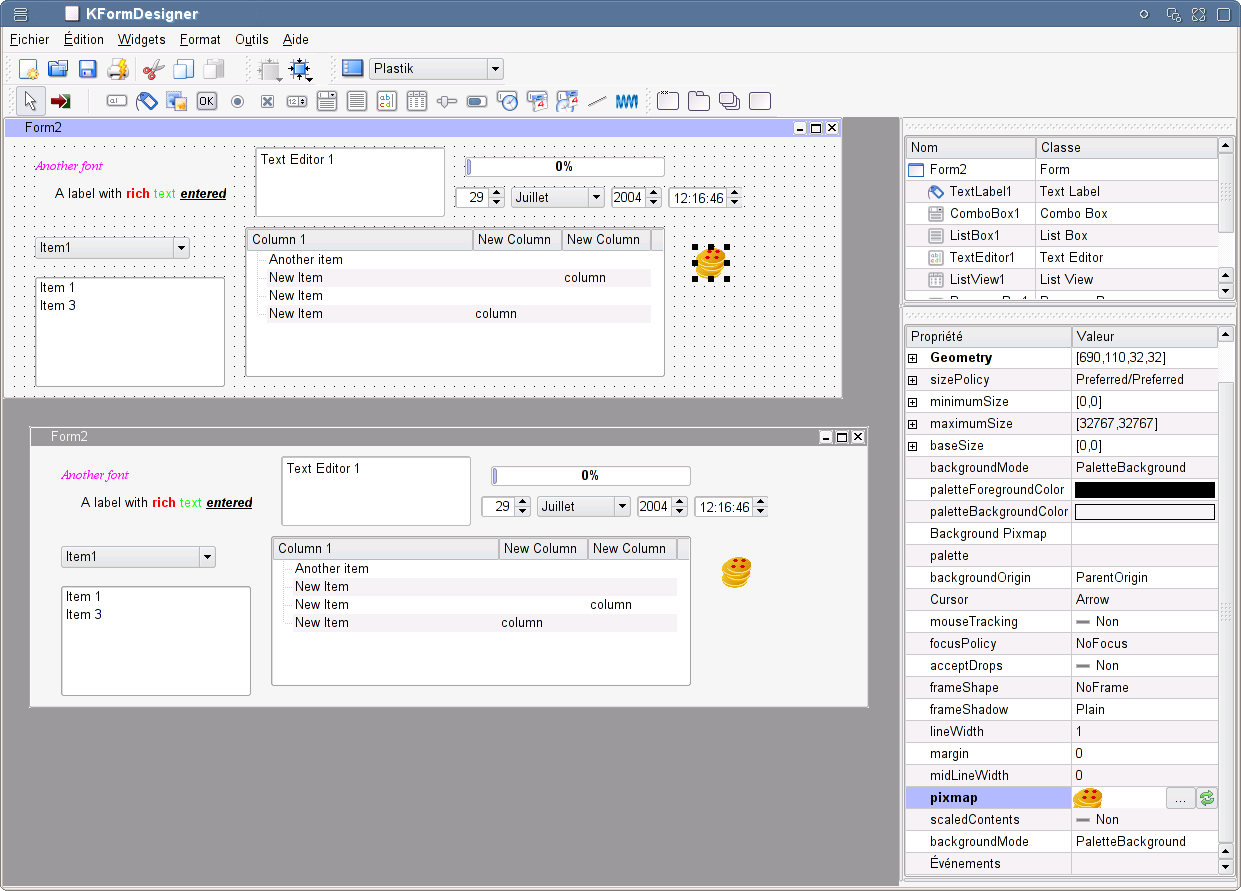Expand the maximumSize property
Viewport: 1241px width, 891px height.
point(912,423)
